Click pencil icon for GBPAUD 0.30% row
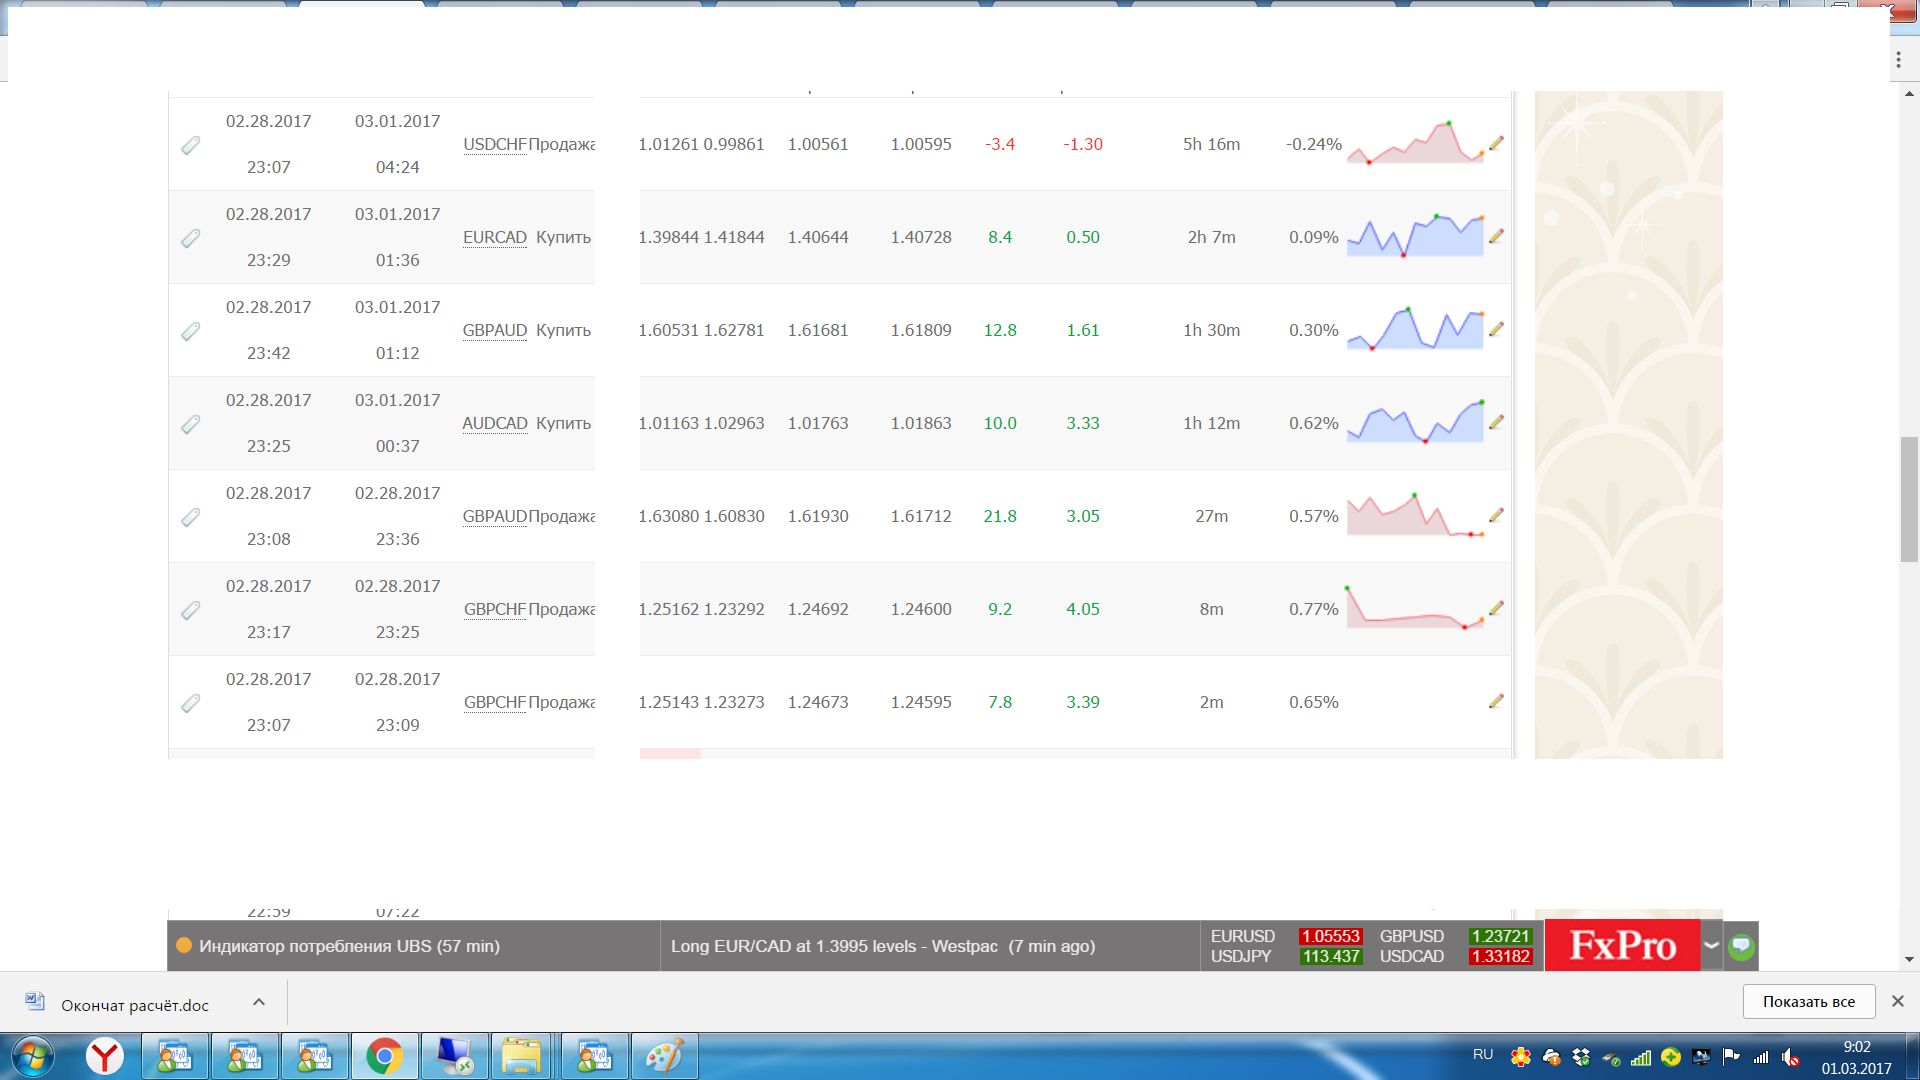Image resolution: width=1920 pixels, height=1080 pixels. 1496,330
